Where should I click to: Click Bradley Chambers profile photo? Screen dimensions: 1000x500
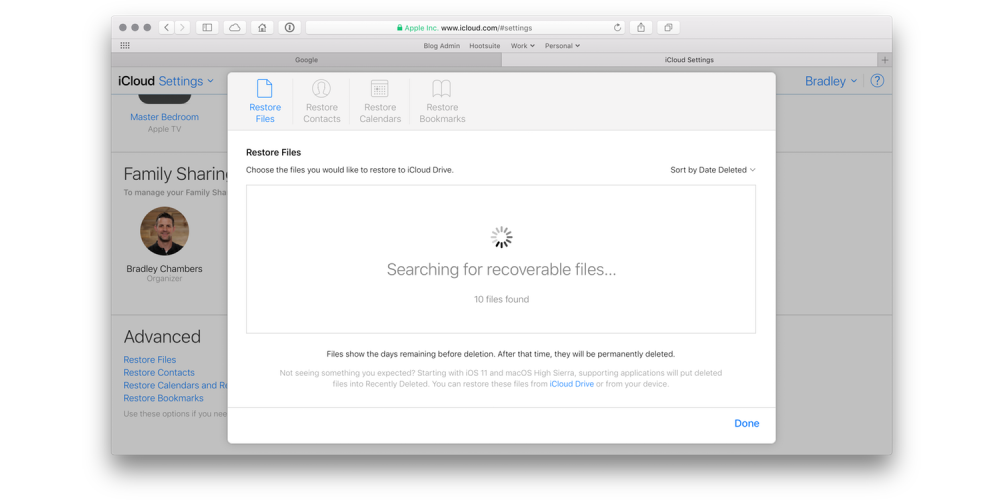[164, 232]
